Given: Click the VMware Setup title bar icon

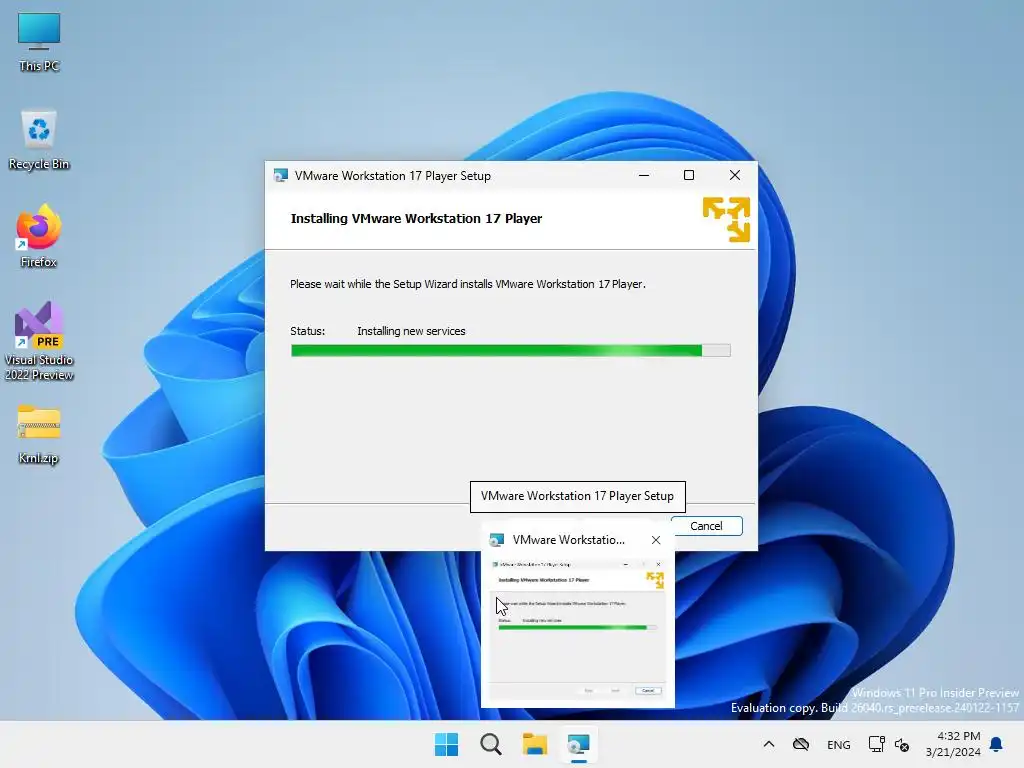Looking at the screenshot, I should 281,176.
